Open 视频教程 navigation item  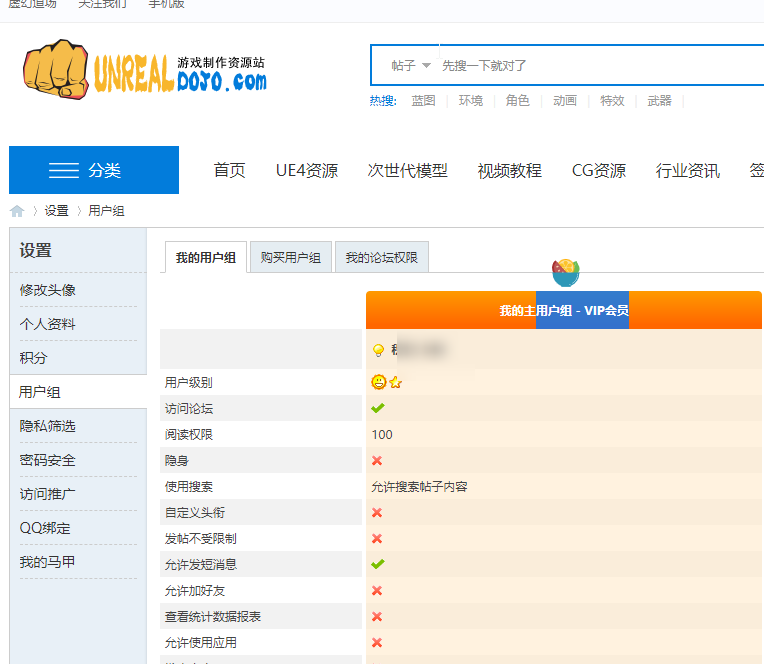point(509,171)
